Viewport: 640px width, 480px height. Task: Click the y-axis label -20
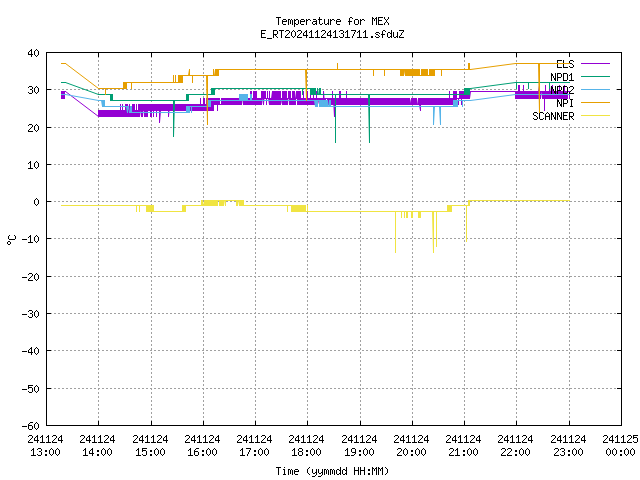(31, 277)
